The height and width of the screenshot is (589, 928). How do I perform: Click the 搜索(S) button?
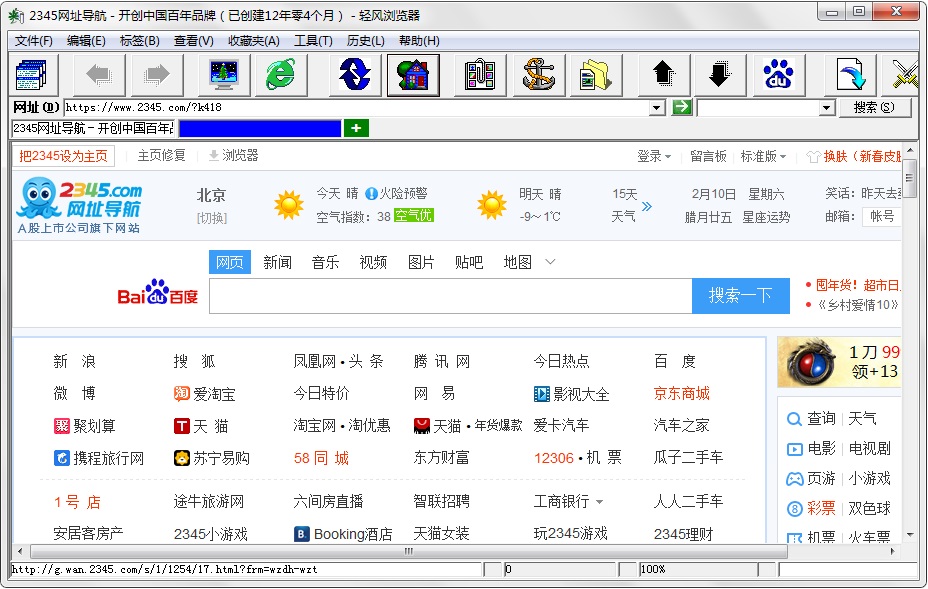point(874,108)
